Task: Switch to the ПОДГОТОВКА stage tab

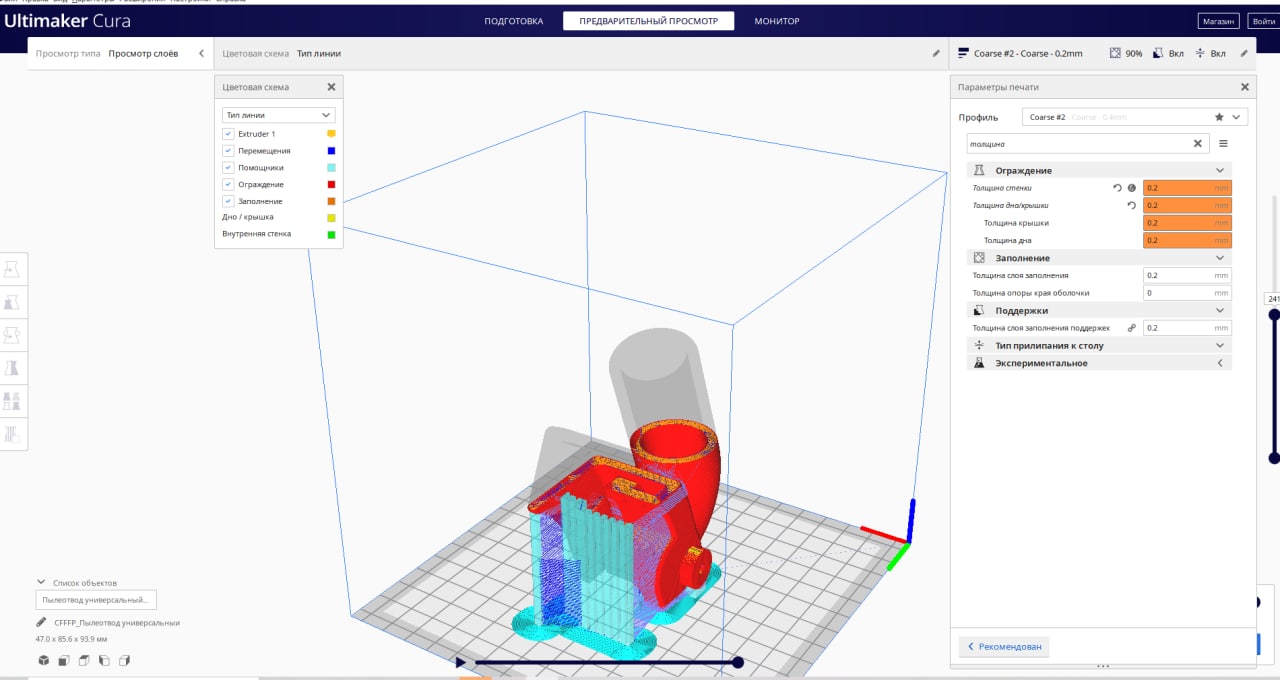Action: 514,21
